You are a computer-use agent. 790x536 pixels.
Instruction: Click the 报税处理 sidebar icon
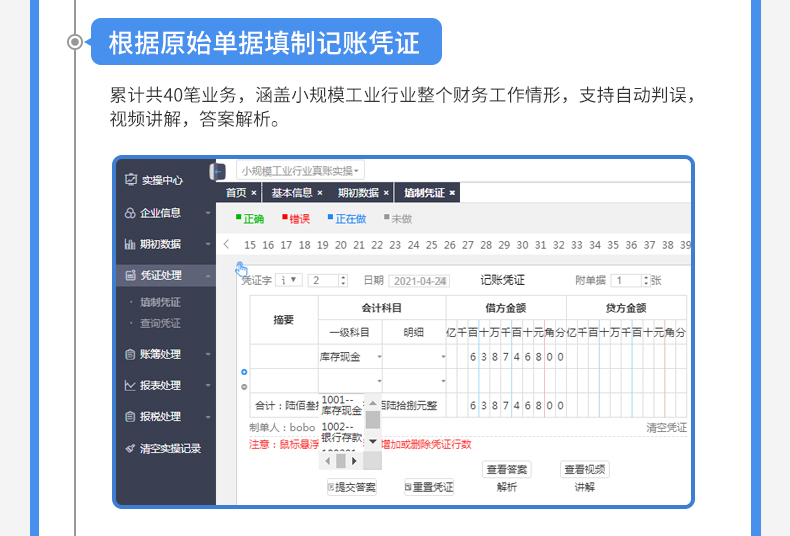[130, 417]
